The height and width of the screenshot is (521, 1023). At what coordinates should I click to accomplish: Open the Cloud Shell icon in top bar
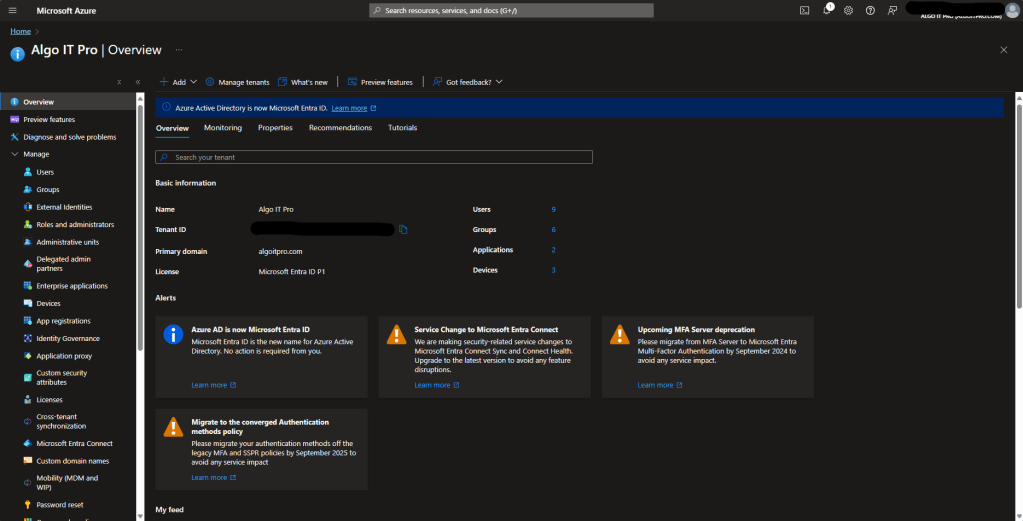(804, 10)
